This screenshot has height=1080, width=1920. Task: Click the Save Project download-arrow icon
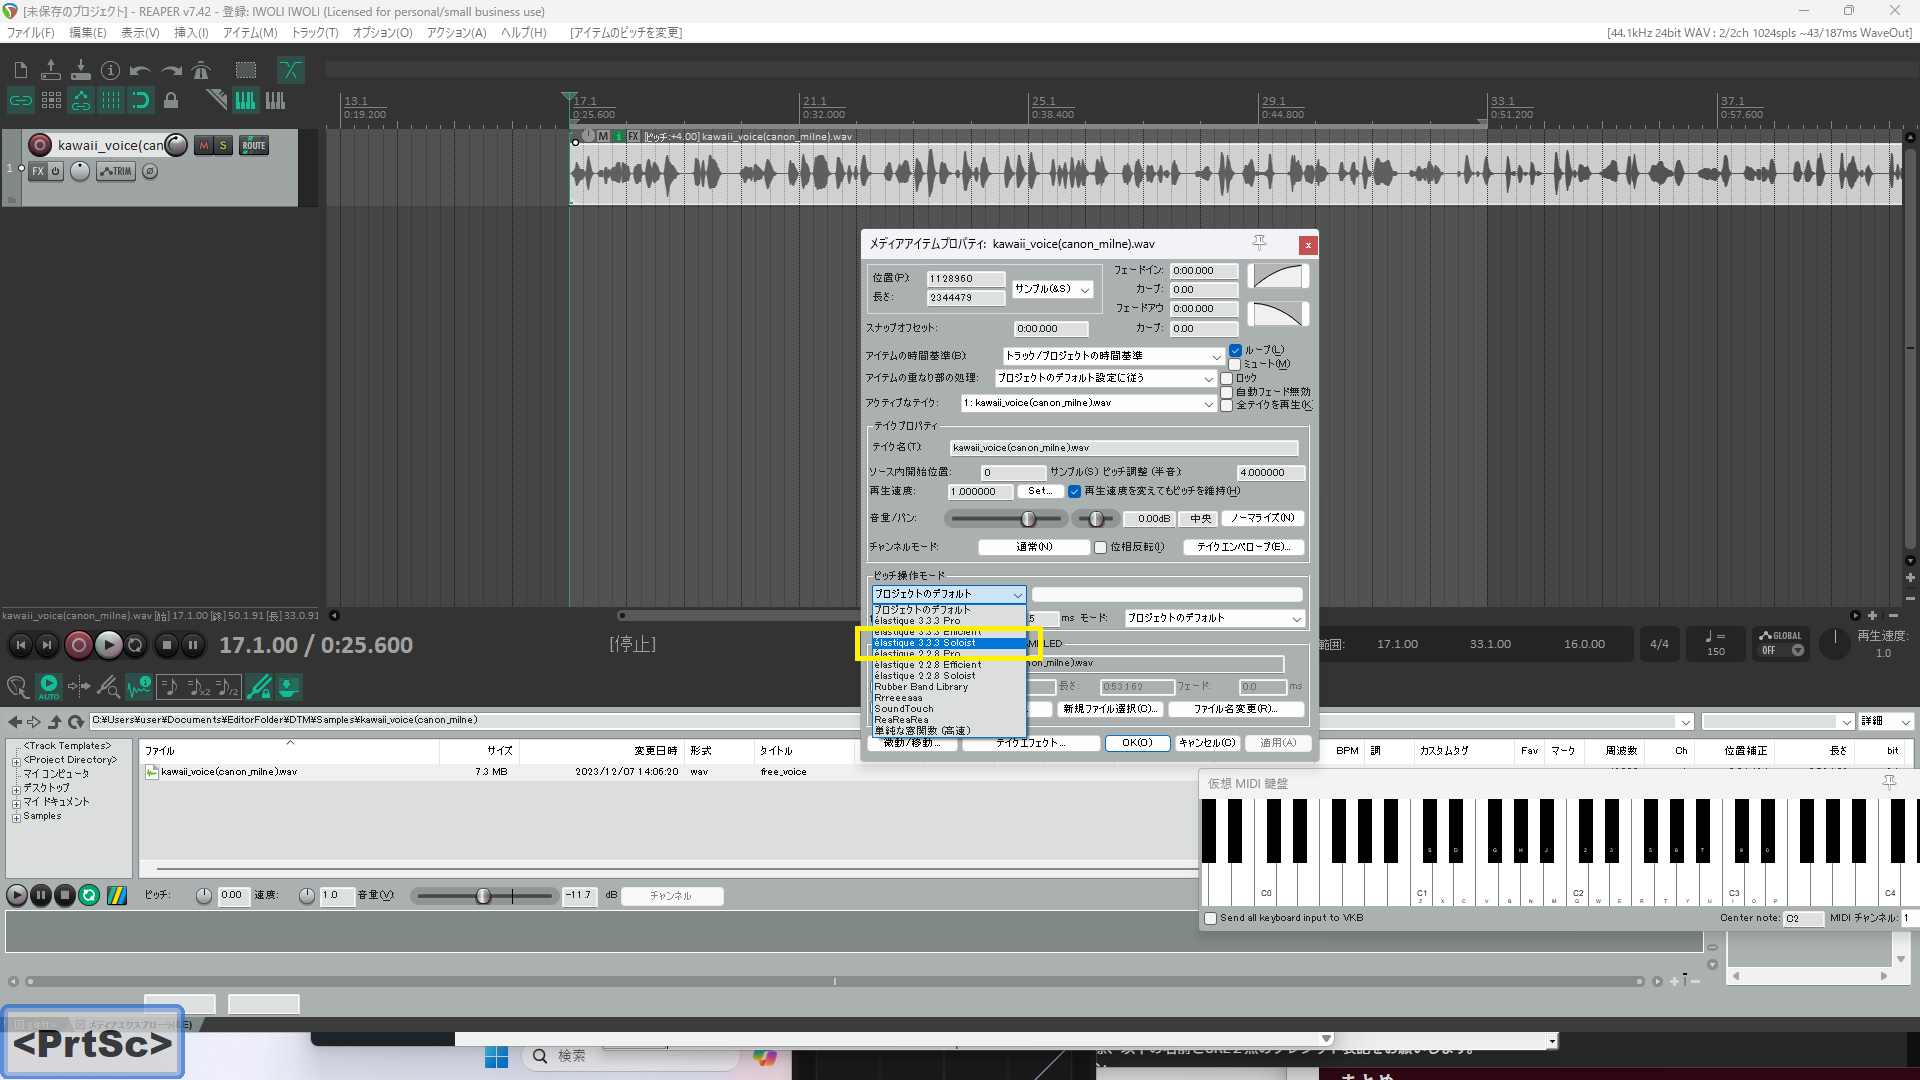[x=81, y=70]
